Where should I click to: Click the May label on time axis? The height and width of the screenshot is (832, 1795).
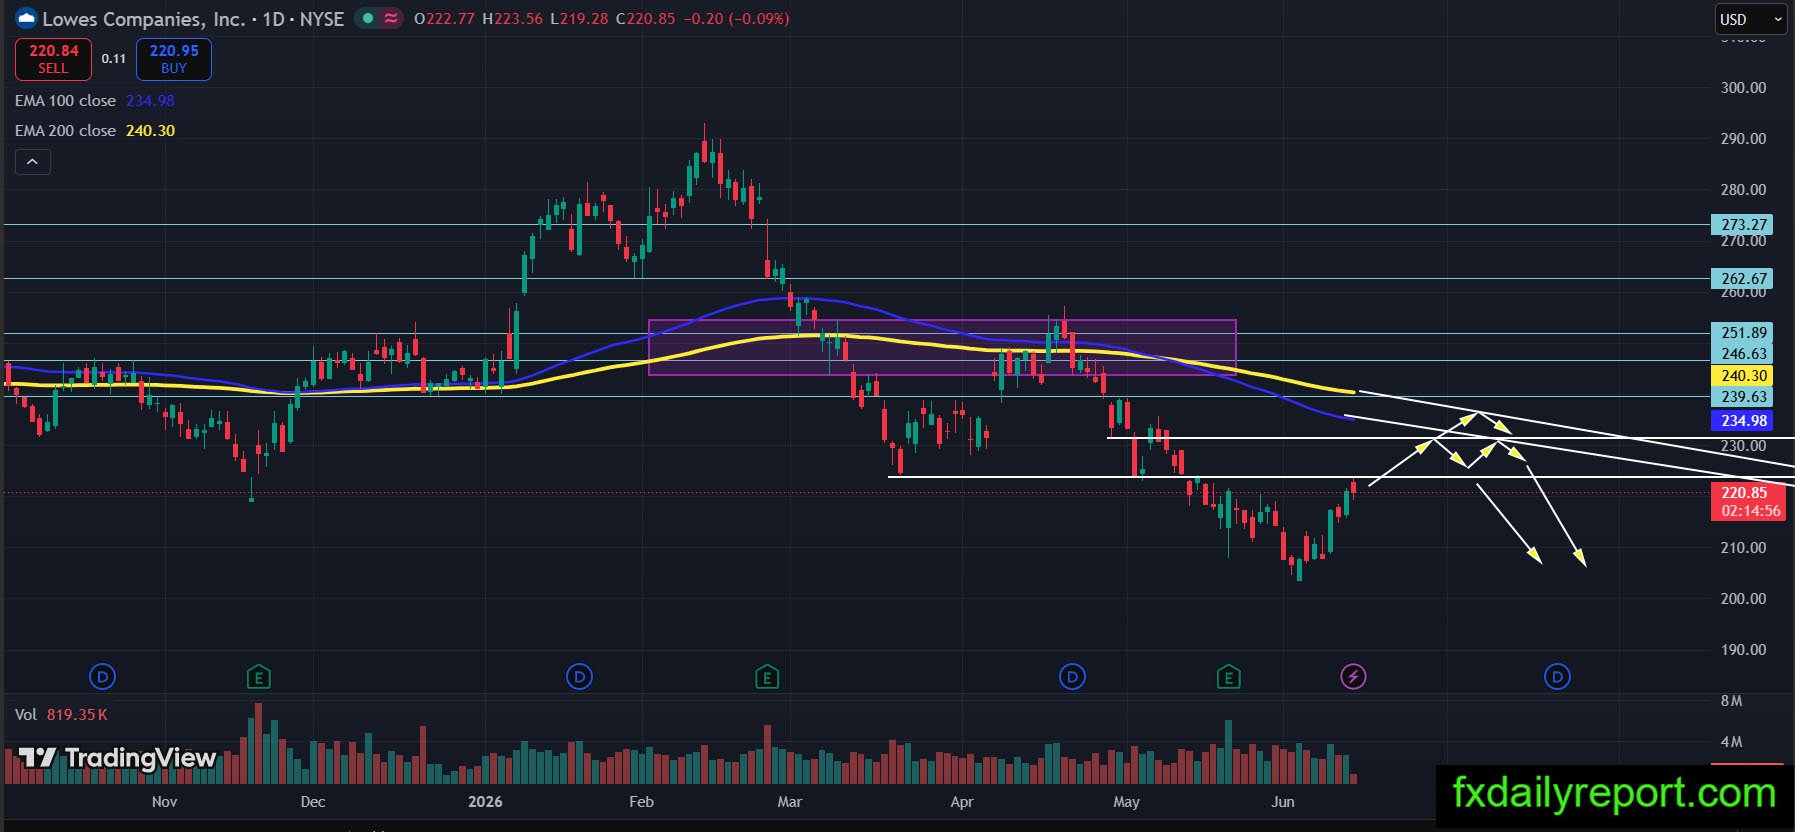[1126, 802]
